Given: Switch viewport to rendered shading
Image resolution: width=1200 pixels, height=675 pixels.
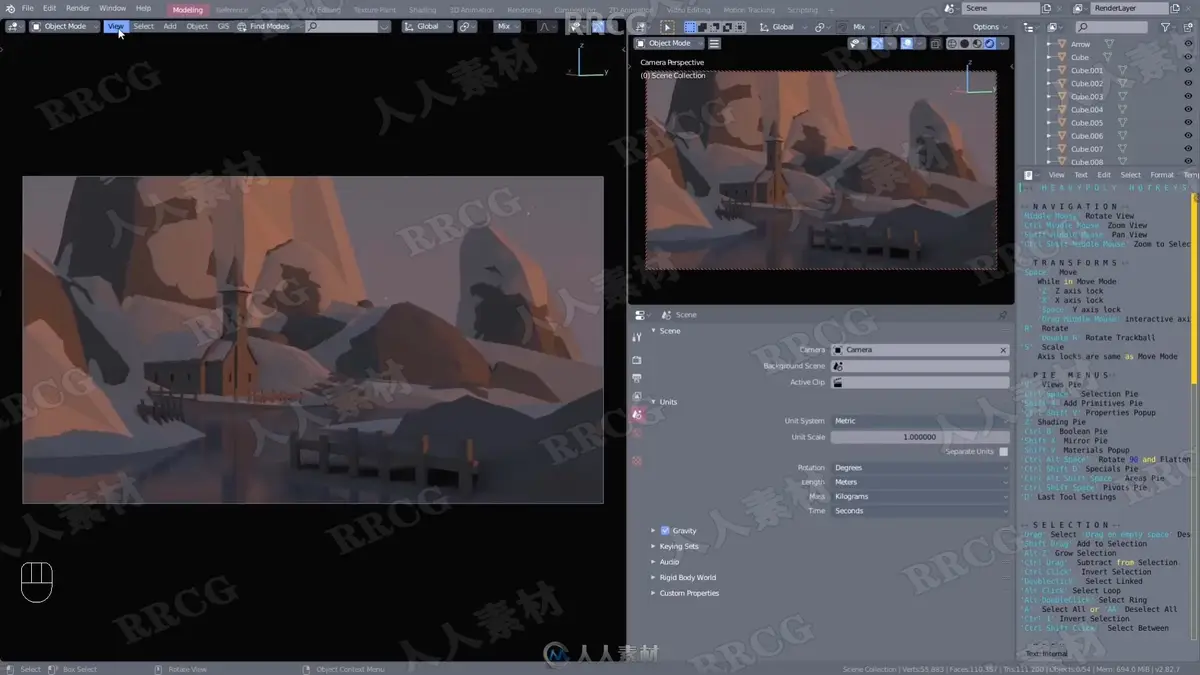Looking at the screenshot, I should (x=989, y=43).
